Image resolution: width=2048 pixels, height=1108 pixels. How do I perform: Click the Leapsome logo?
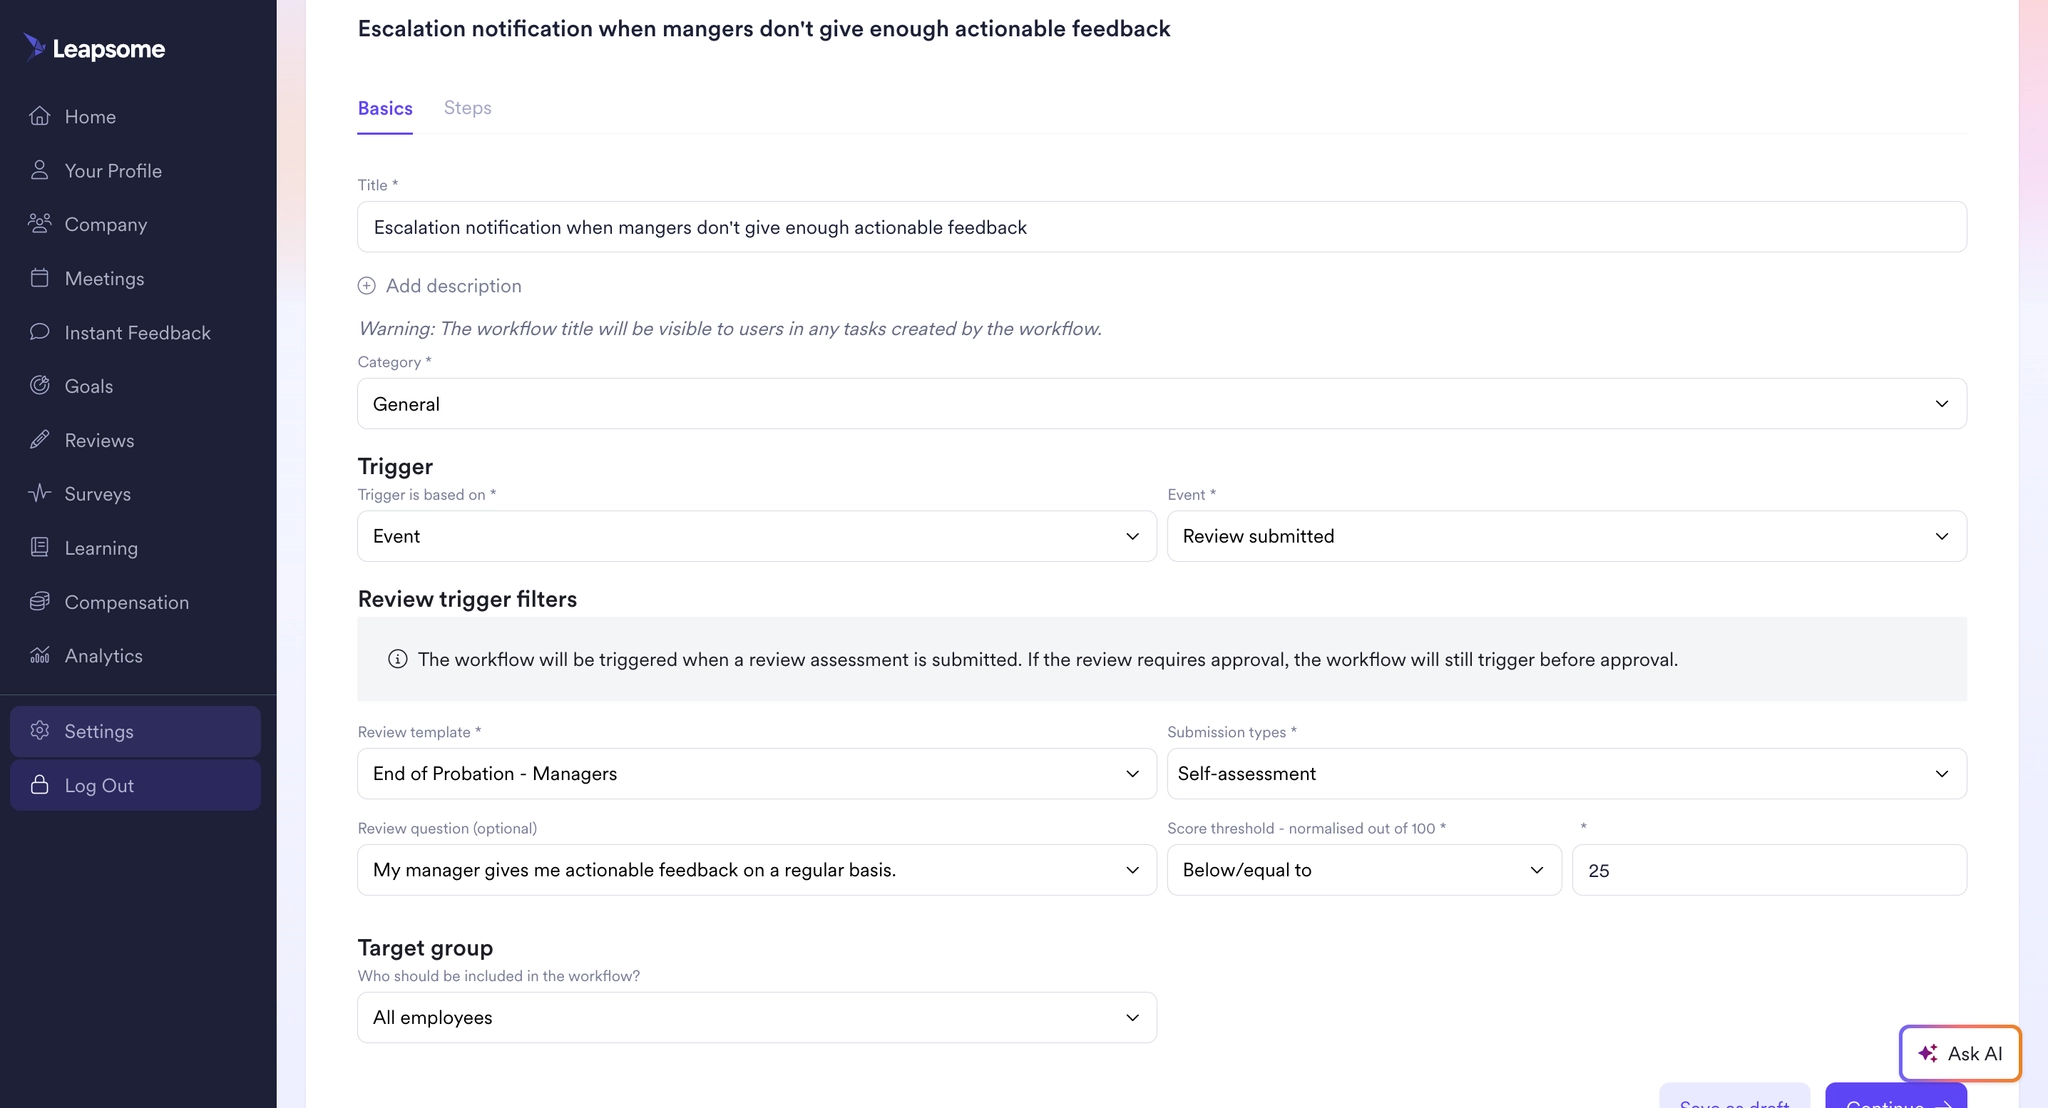click(94, 48)
